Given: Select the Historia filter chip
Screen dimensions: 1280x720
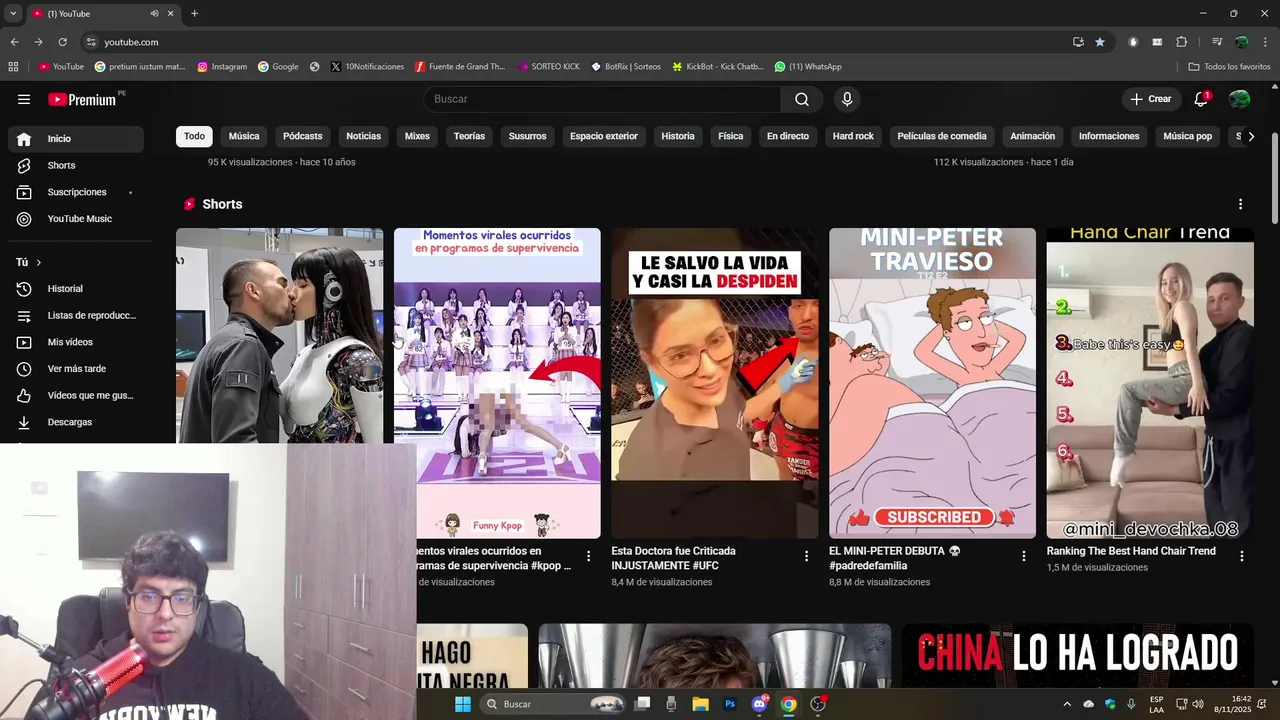Looking at the screenshot, I should [x=678, y=136].
